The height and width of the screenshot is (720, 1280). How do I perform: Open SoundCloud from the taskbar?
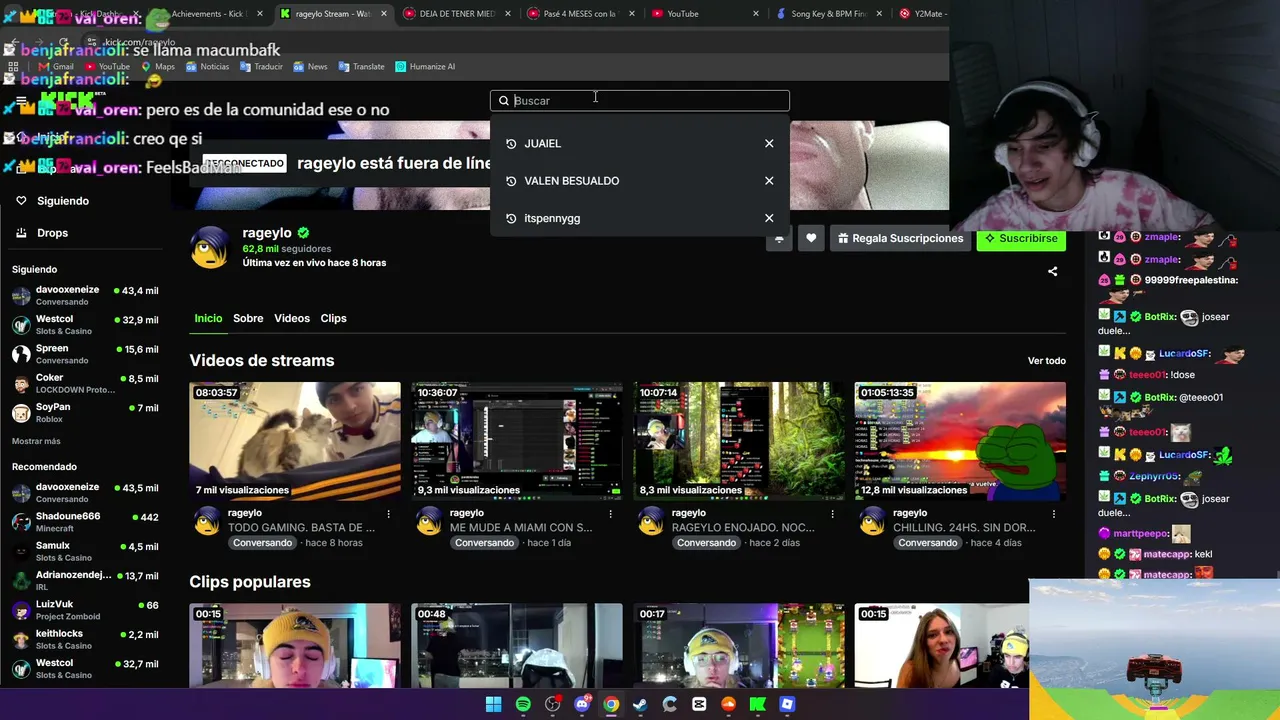click(728, 704)
